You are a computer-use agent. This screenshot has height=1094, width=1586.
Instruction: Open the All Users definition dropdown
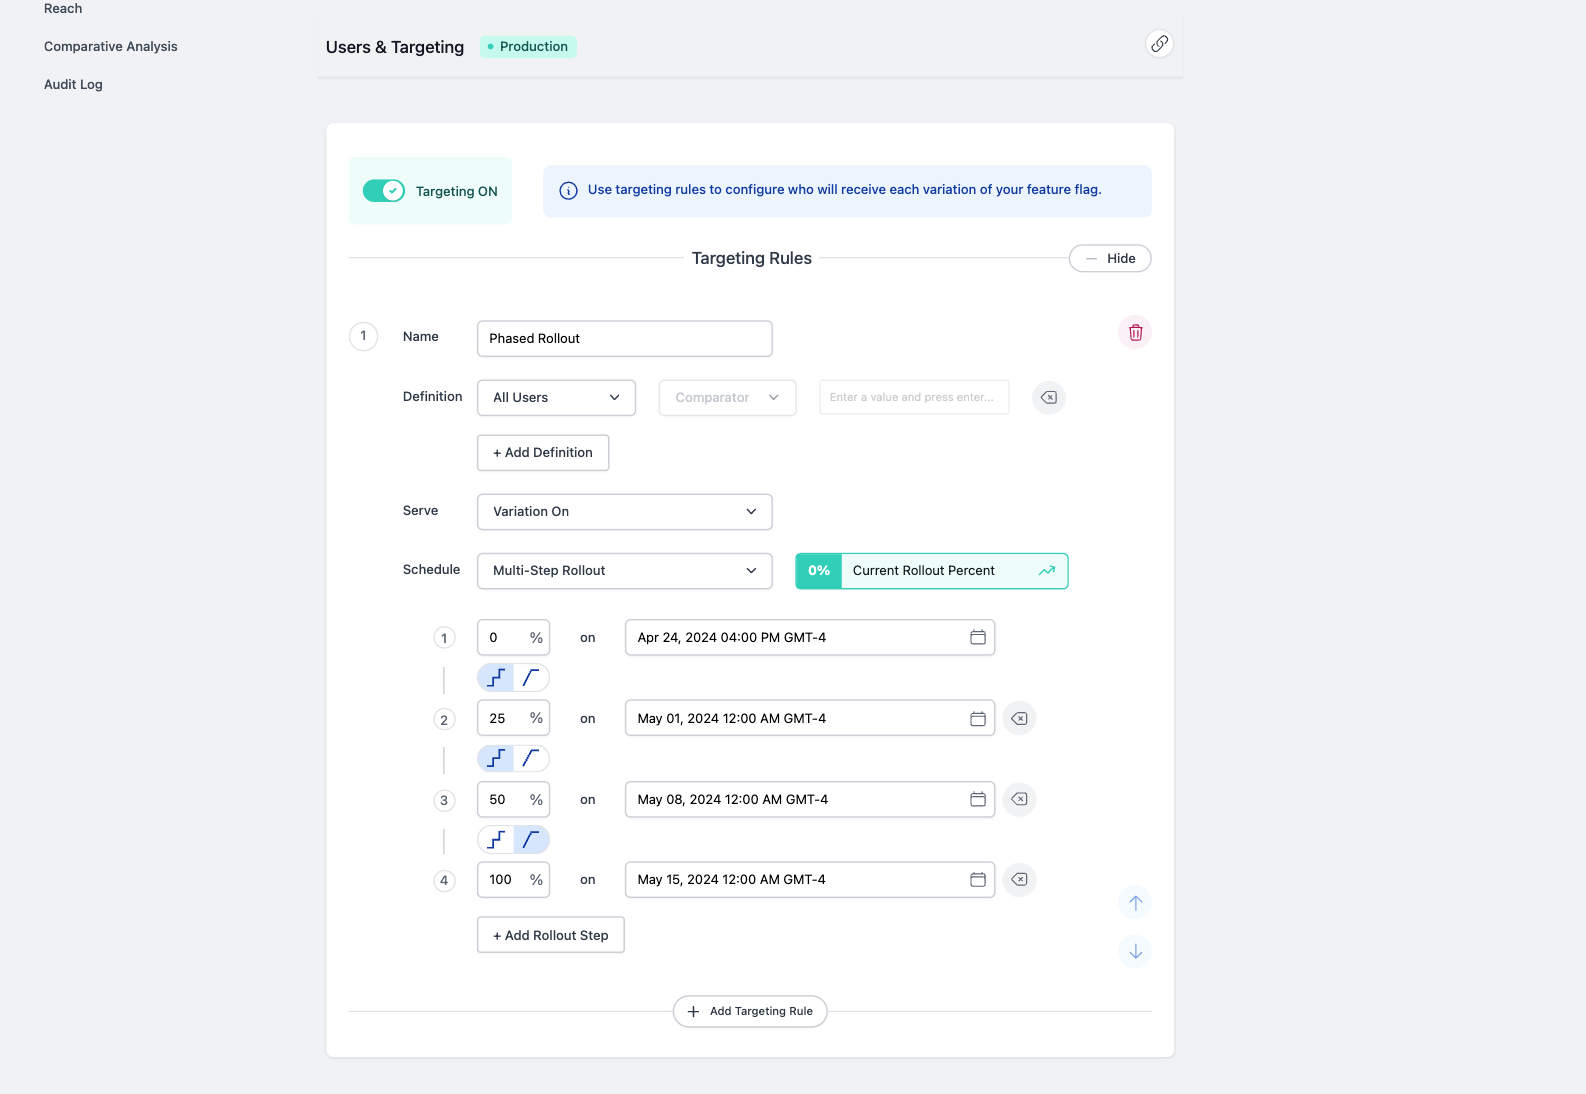click(556, 398)
